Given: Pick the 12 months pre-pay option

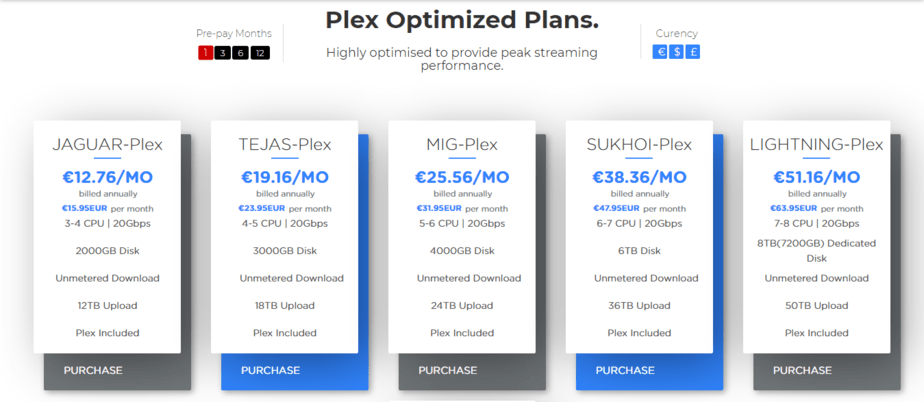Looking at the screenshot, I should [260, 53].
